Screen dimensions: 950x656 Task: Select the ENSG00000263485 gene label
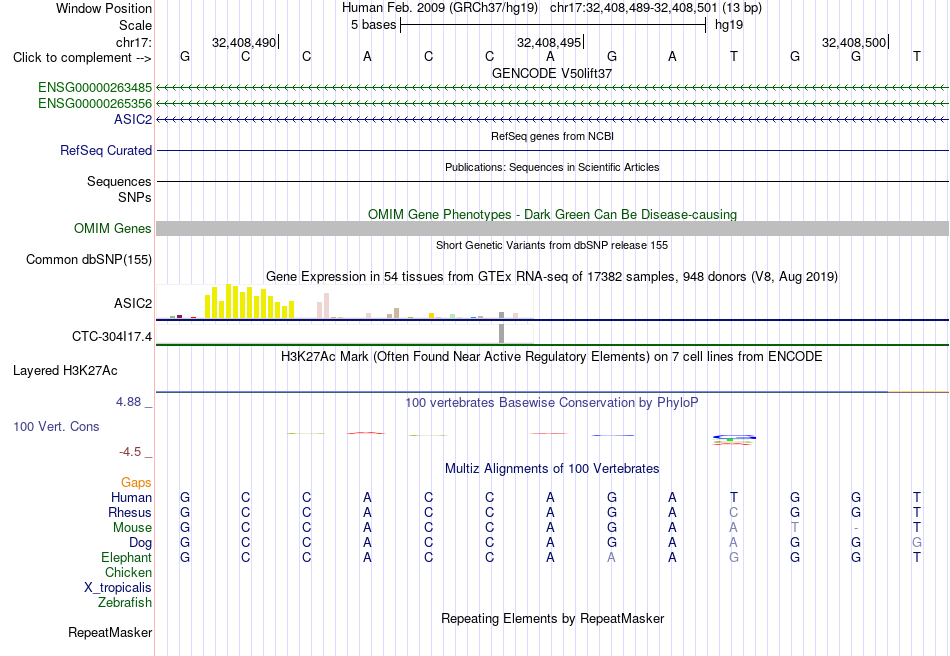pyautogui.click(x=95, y=88)
